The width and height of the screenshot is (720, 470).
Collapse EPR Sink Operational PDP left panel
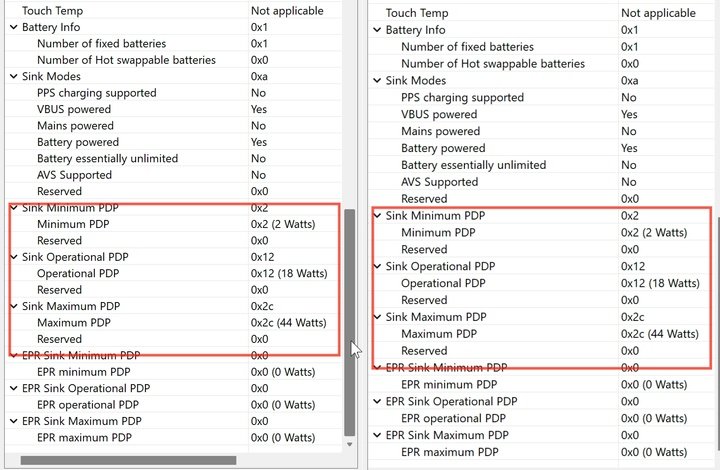13,388
